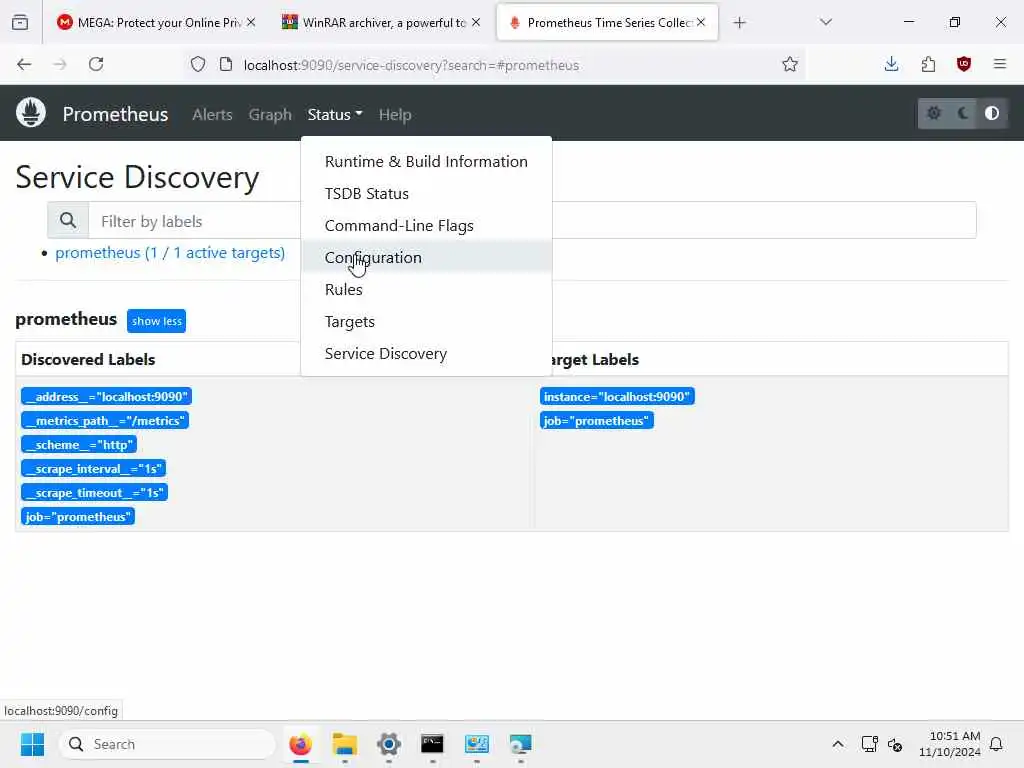Bookmark this page with the star
Image resolution: width=1024 pixels, height=768 pixels.
pos(790,65)
